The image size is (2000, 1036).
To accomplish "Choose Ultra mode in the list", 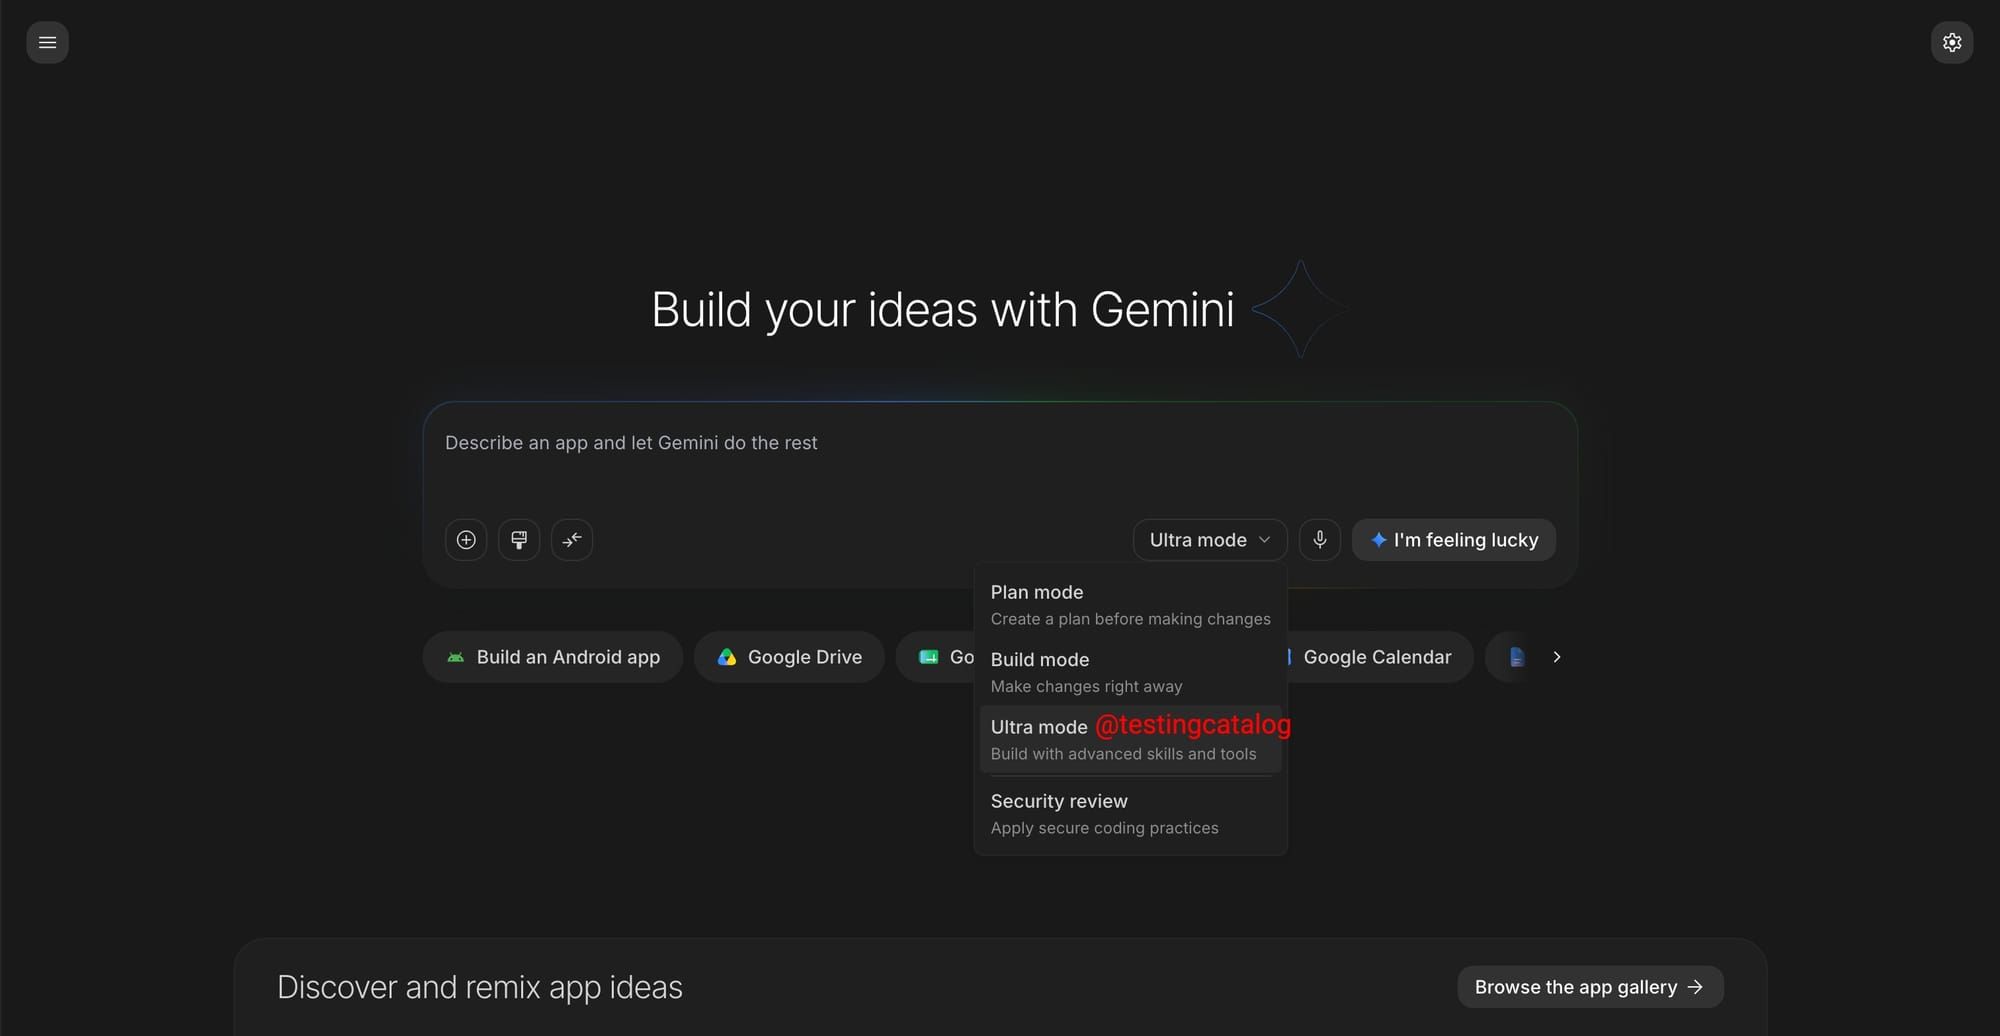I will 1130,739.
